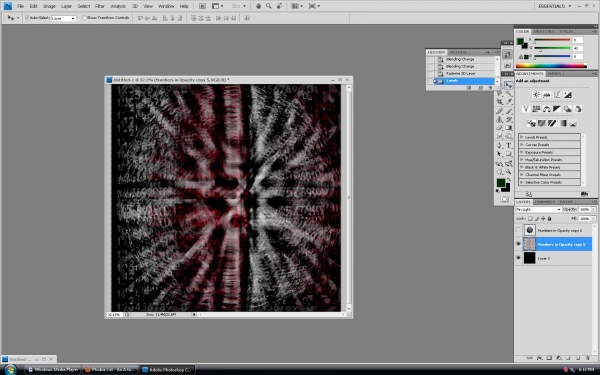The image size is (600, 375).
Task: Open the Auto-Select Layer dropdown
Action: coord(64,18)
